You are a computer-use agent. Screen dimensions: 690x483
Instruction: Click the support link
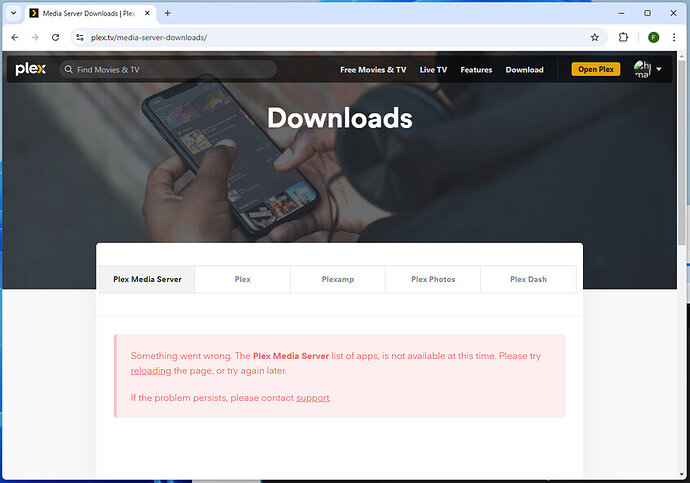[312, 398]
